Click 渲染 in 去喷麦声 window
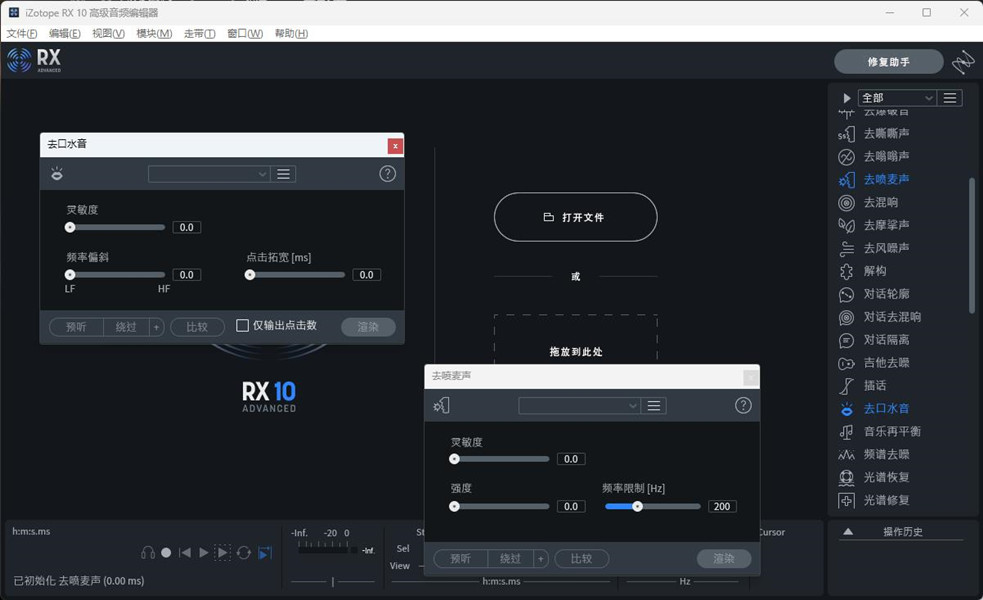The image size is (983, 600). [724, 559]
